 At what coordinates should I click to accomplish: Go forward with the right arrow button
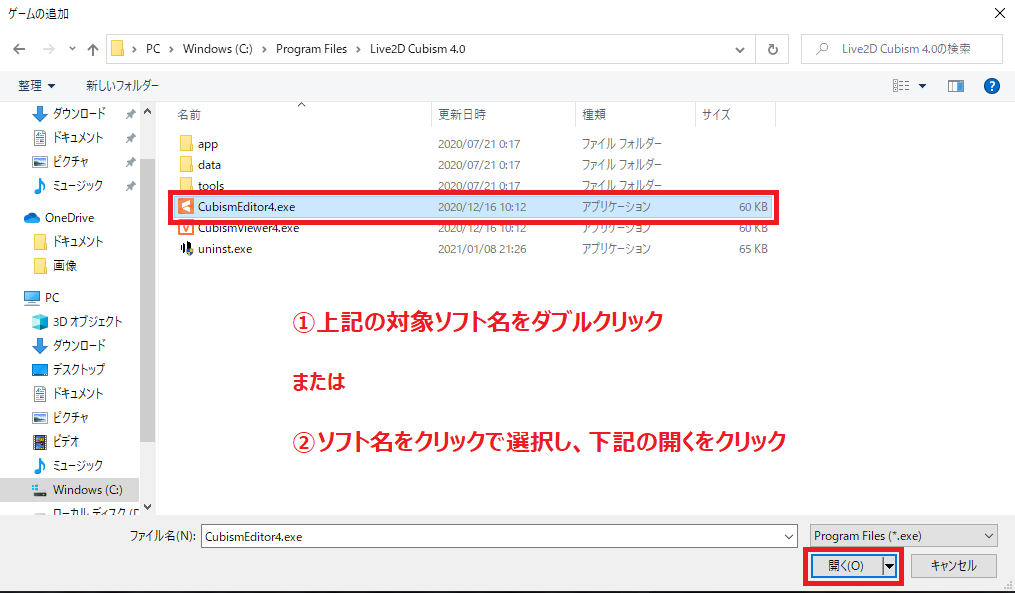[49, 49]
